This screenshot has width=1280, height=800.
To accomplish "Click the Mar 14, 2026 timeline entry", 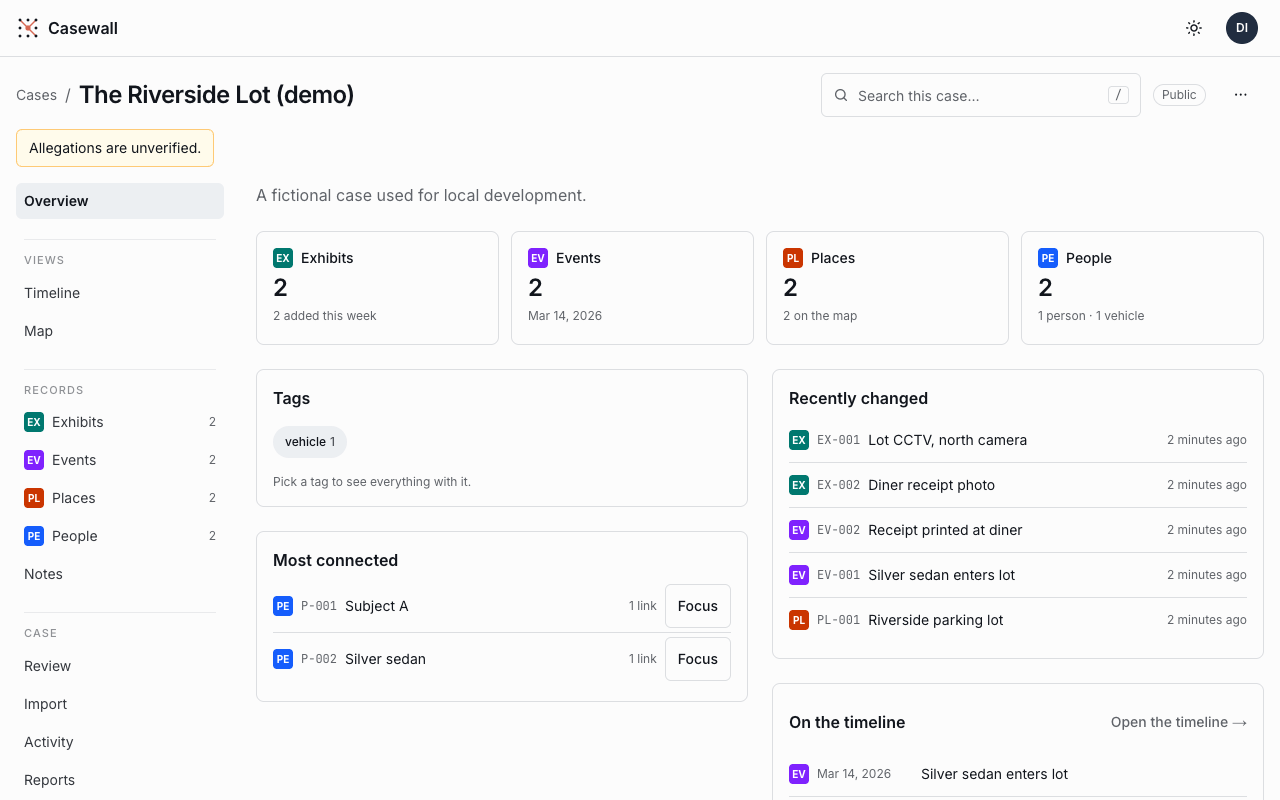I will [x=1018, y=774].
